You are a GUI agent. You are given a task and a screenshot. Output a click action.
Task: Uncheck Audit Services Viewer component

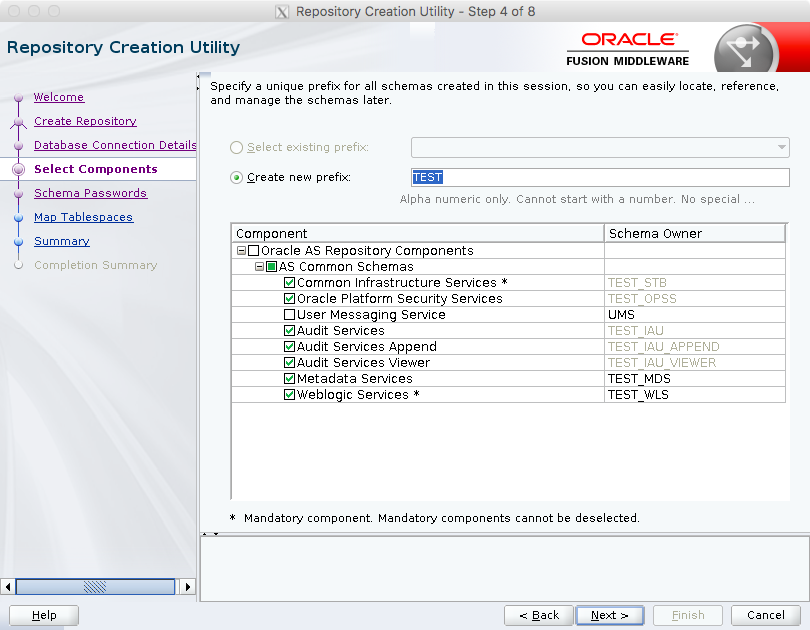pos(290,362)
